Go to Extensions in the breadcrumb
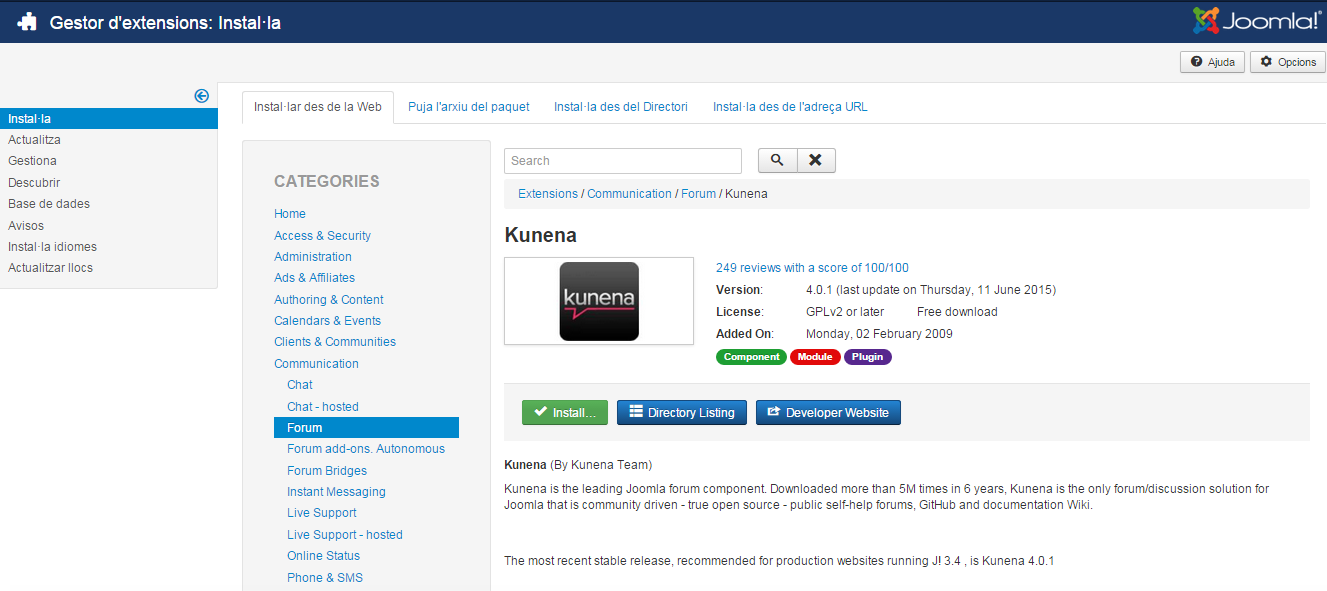 click(547, 194)
